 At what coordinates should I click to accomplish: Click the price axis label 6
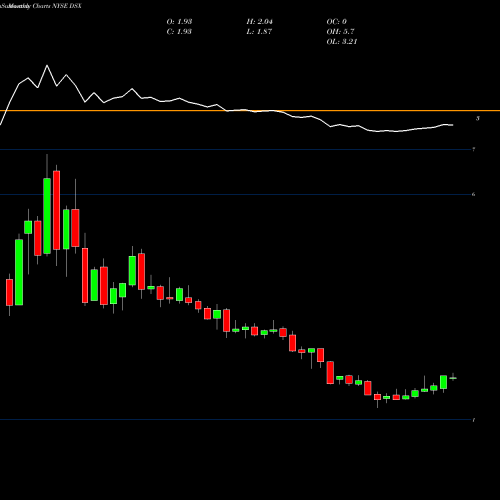474,194
